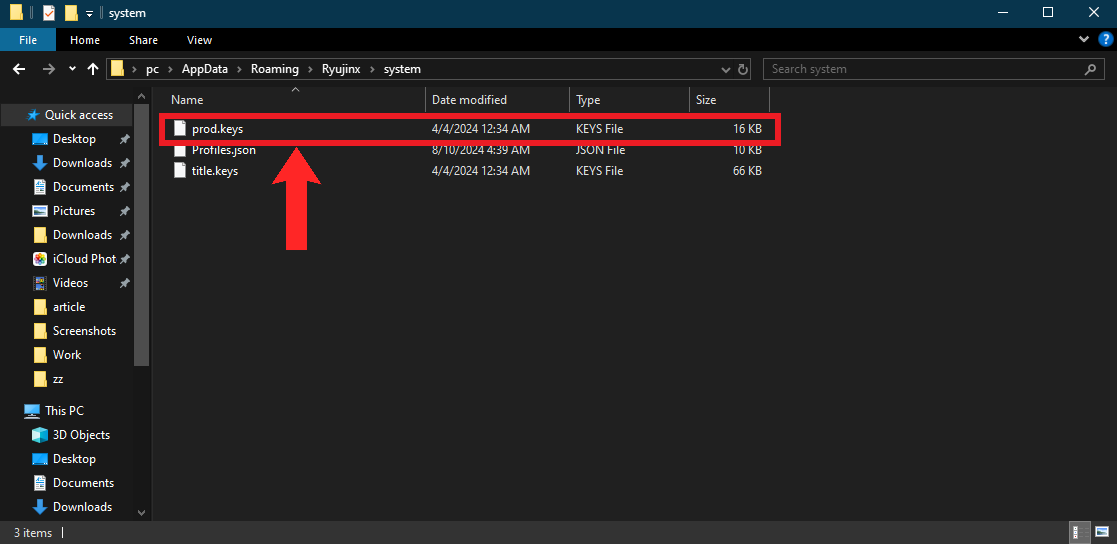Open recent locations dropdown arrow
This screenshot has height=544, width=1117.
(72, 69)
